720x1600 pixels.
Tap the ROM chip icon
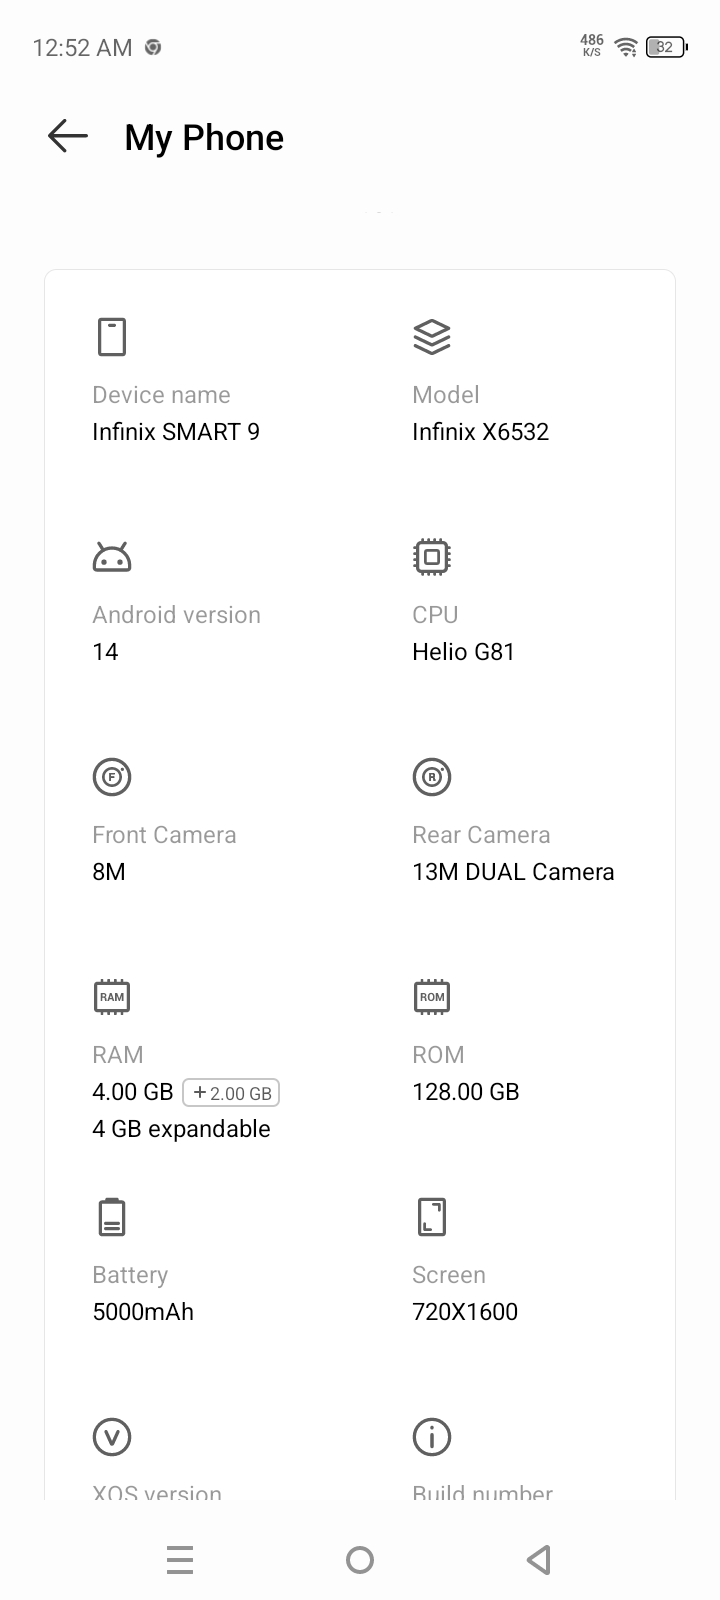tap(432, 997)
